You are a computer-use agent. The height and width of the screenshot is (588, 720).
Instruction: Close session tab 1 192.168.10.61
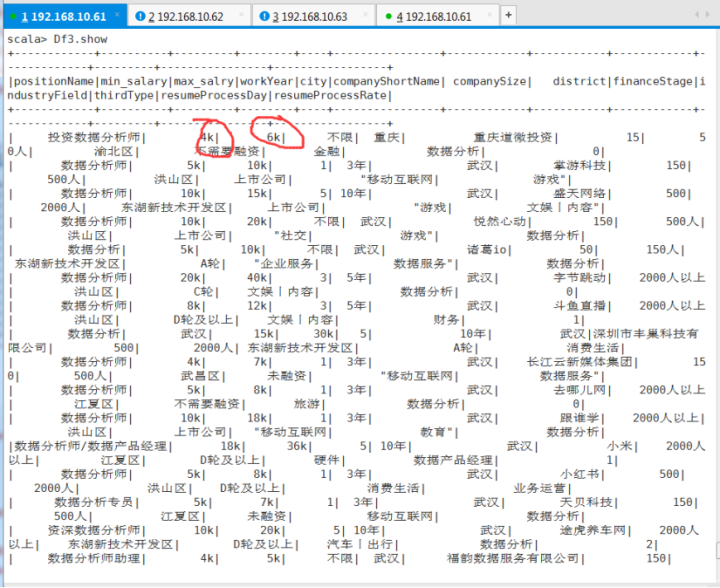coord(117,15)
